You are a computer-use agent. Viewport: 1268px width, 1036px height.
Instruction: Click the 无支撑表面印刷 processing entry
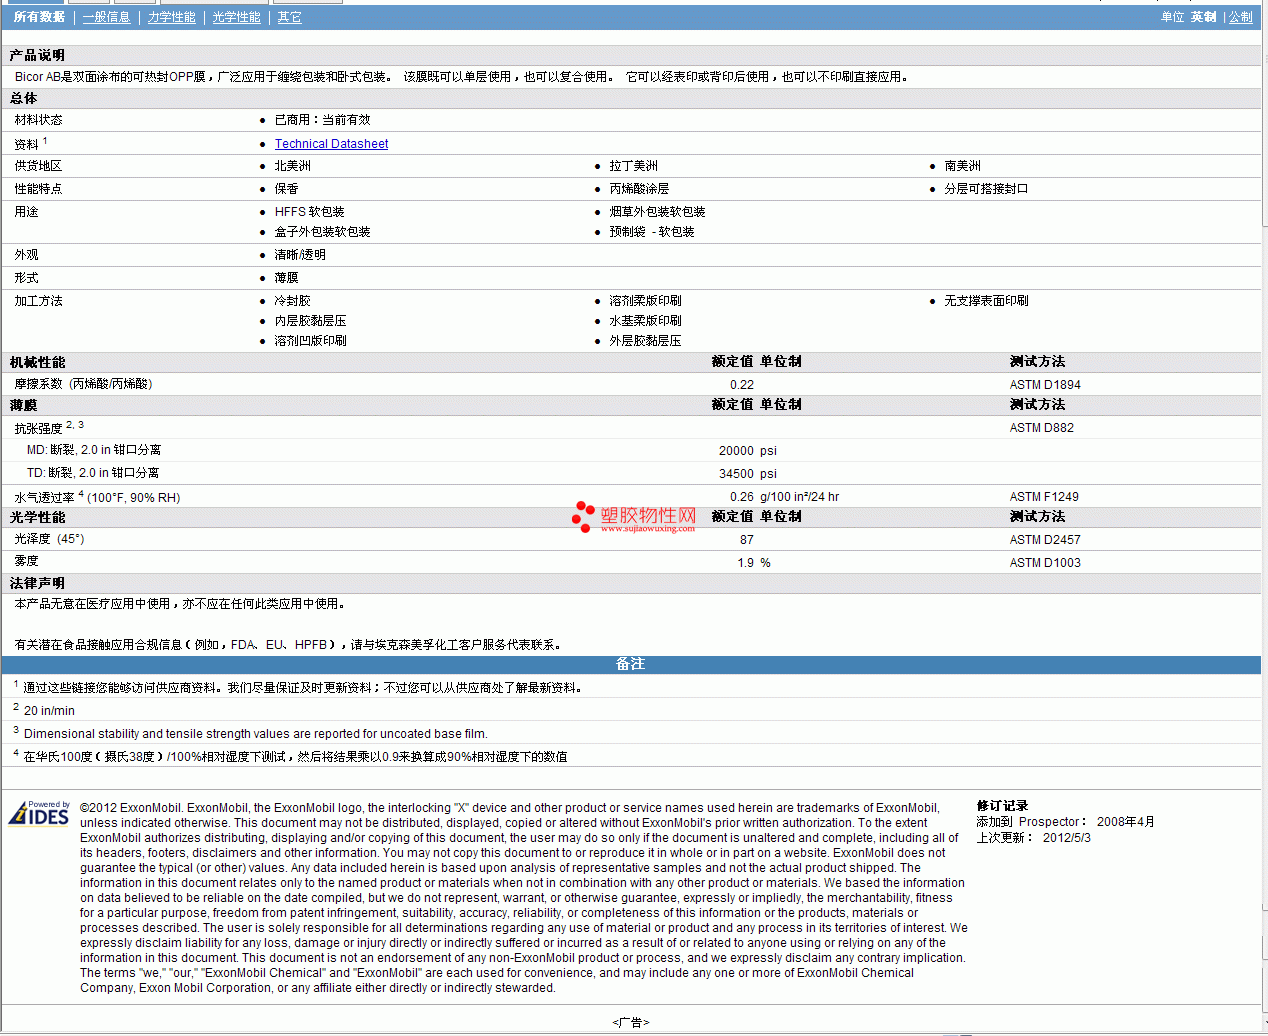pyautogui.click(x=987, y=301)
